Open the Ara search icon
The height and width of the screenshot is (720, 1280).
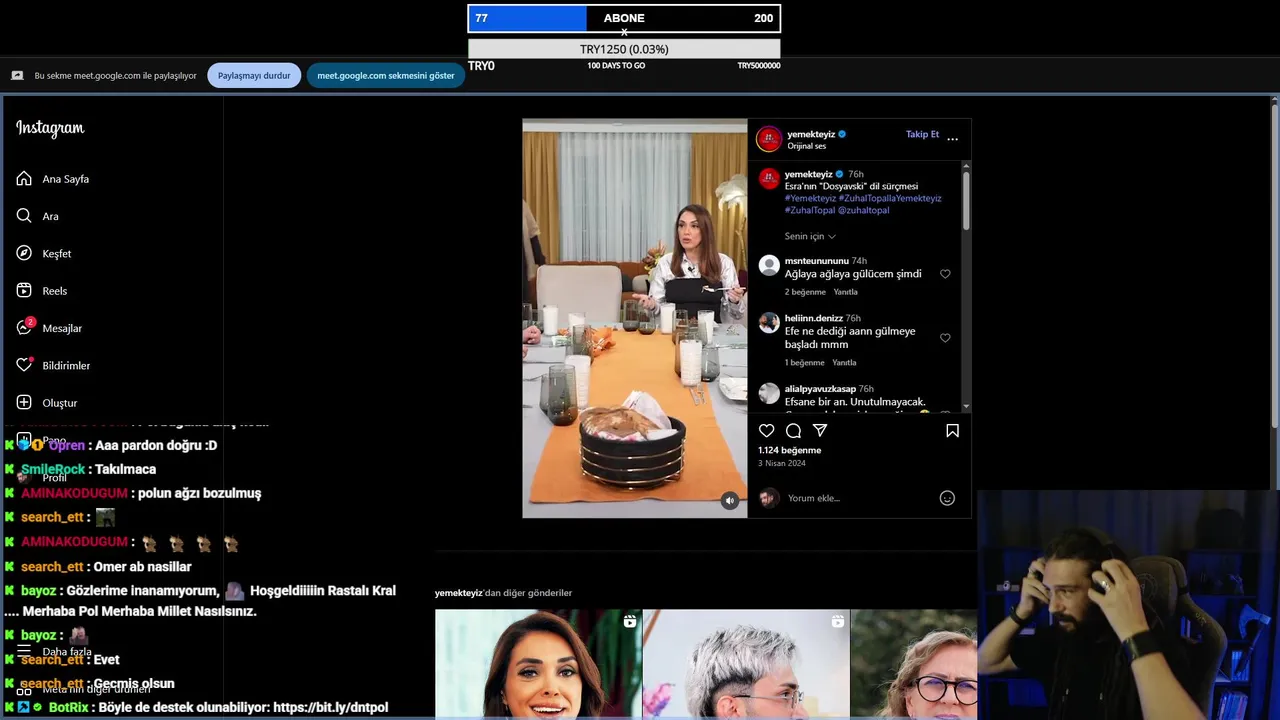coord(24,216)
